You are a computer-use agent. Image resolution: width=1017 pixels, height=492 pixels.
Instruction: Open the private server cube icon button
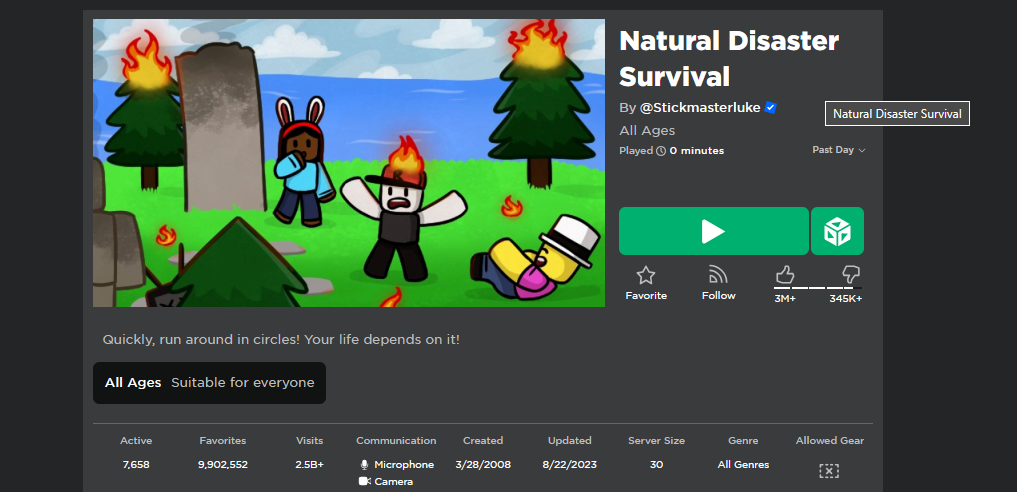837,231
